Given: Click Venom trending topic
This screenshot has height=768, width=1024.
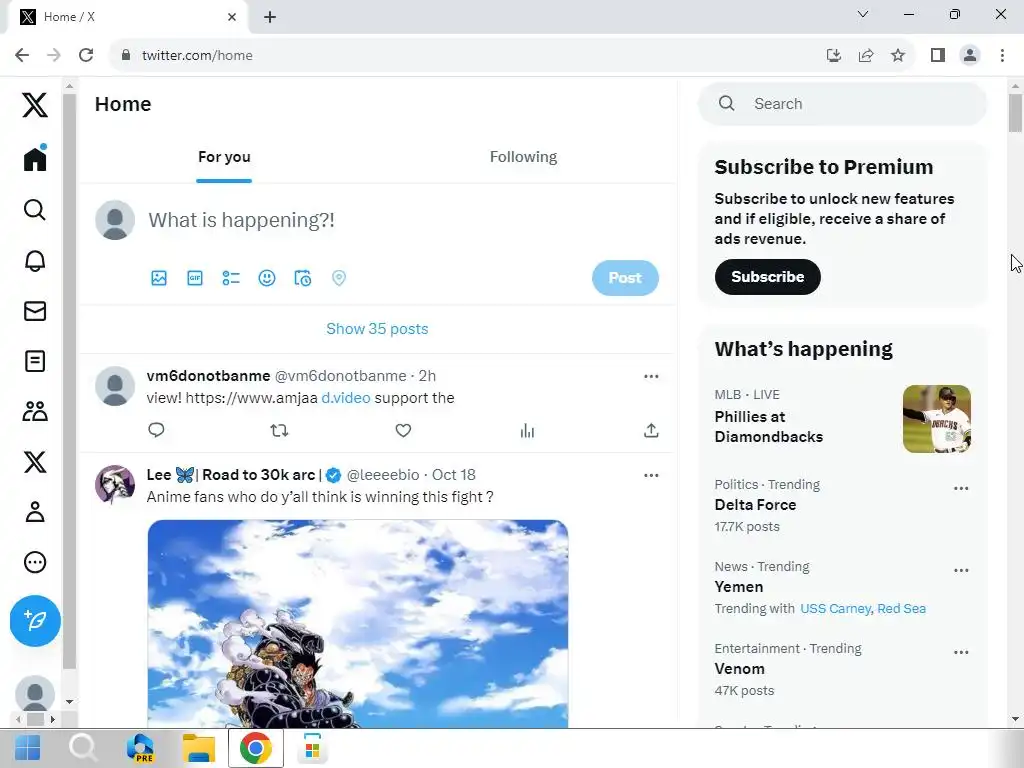Looking at the screenshot, I should (739, 669).
